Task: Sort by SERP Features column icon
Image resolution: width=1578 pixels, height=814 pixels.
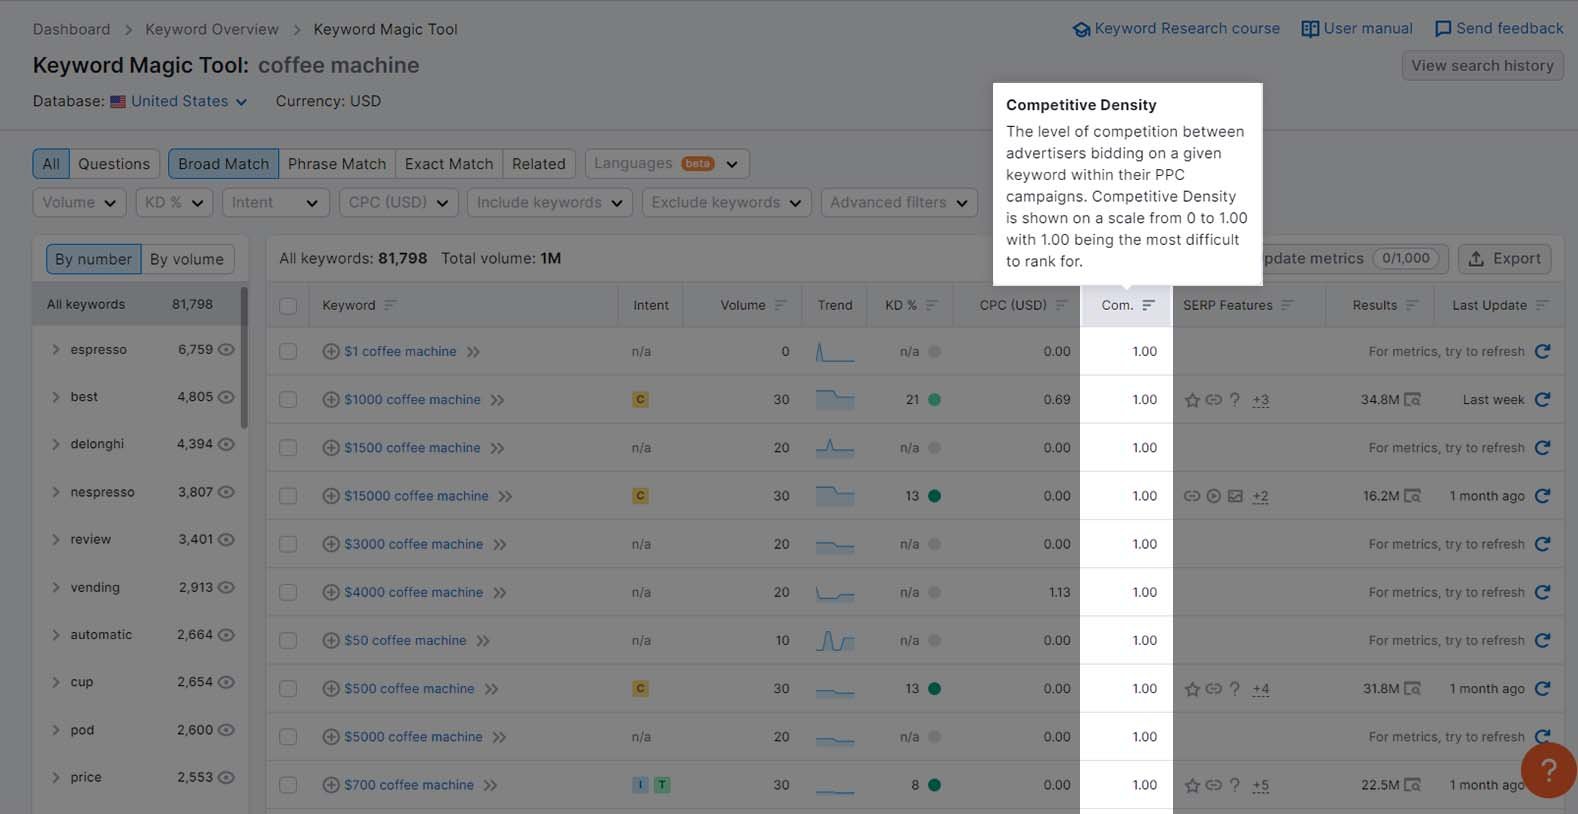Action: 1287,305
